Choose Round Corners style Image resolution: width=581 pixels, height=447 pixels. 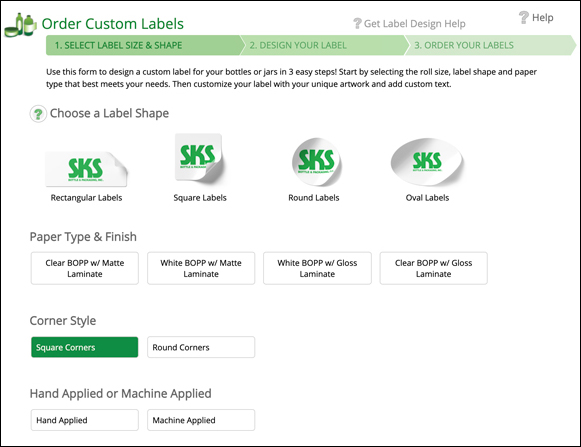coord(201,347)
